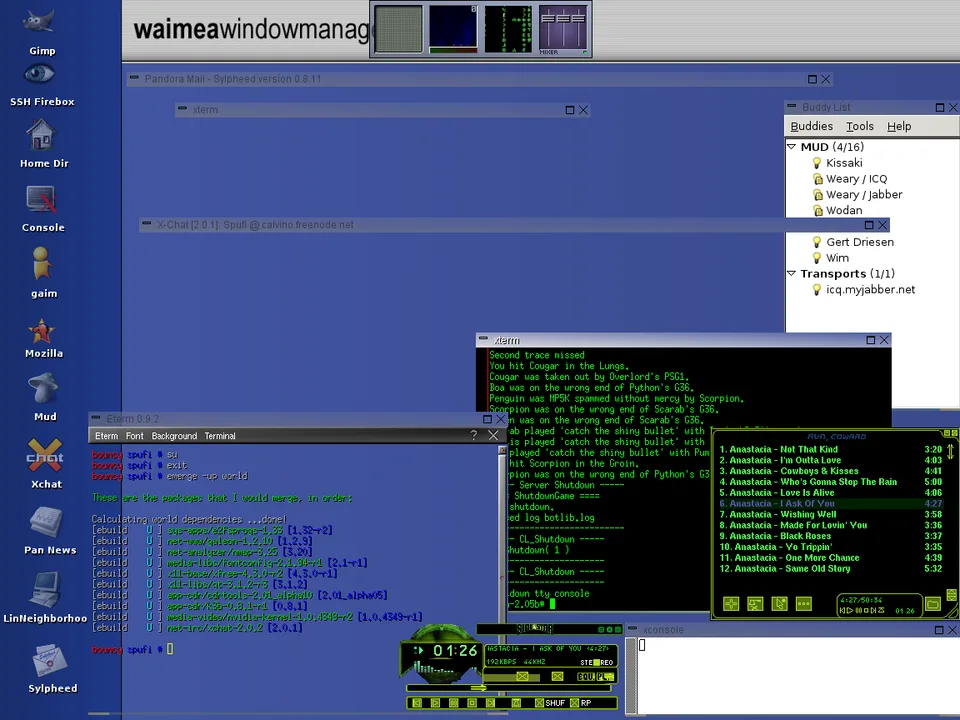Select playlist track Same Old Story
Viewport: 960px width, 720px height.
coord(831,569)
